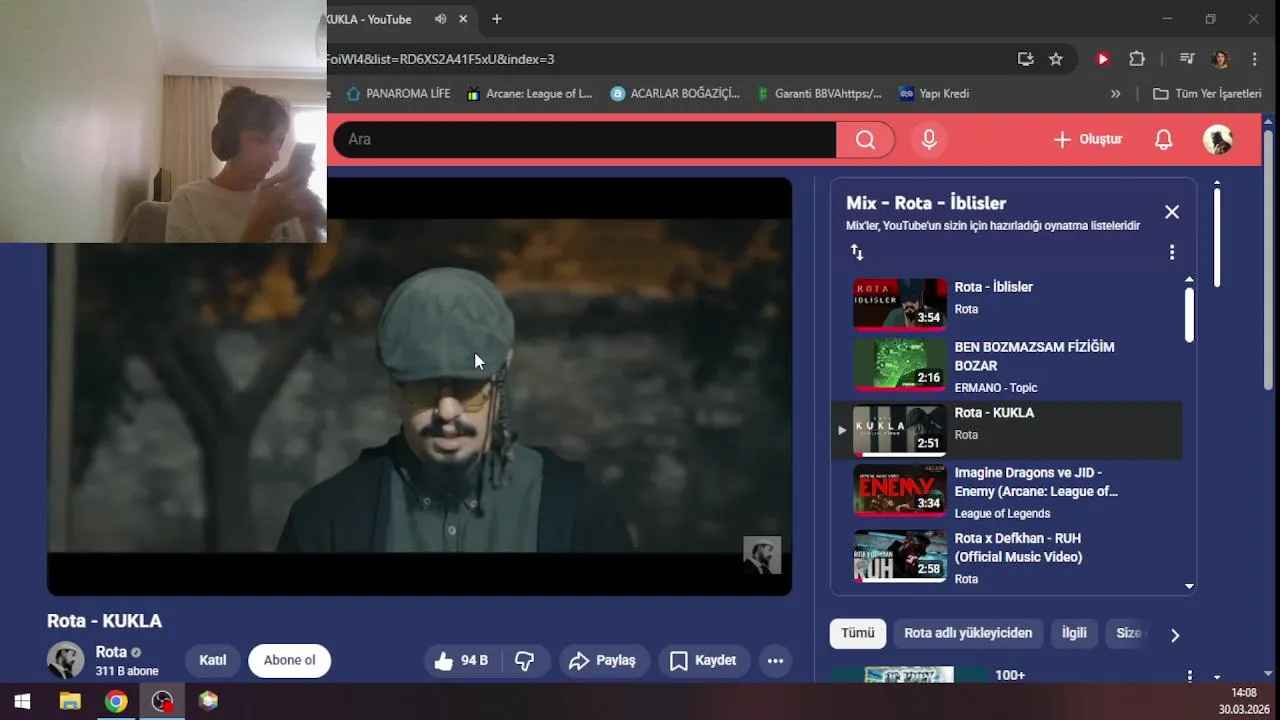Open Garanti BBVA bookmark
The width and height of the screenshot is (1280, 720).
819,94
